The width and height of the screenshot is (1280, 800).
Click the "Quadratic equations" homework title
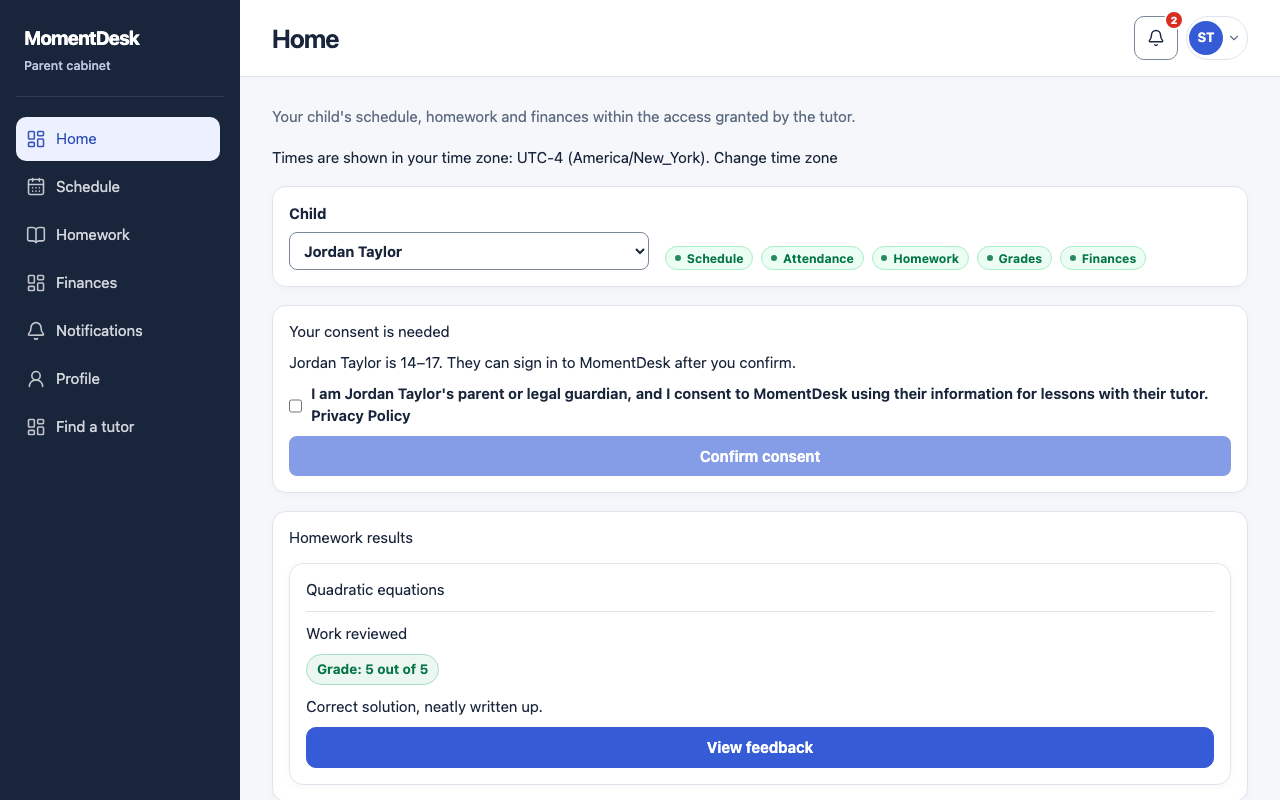tap(375, 590)
